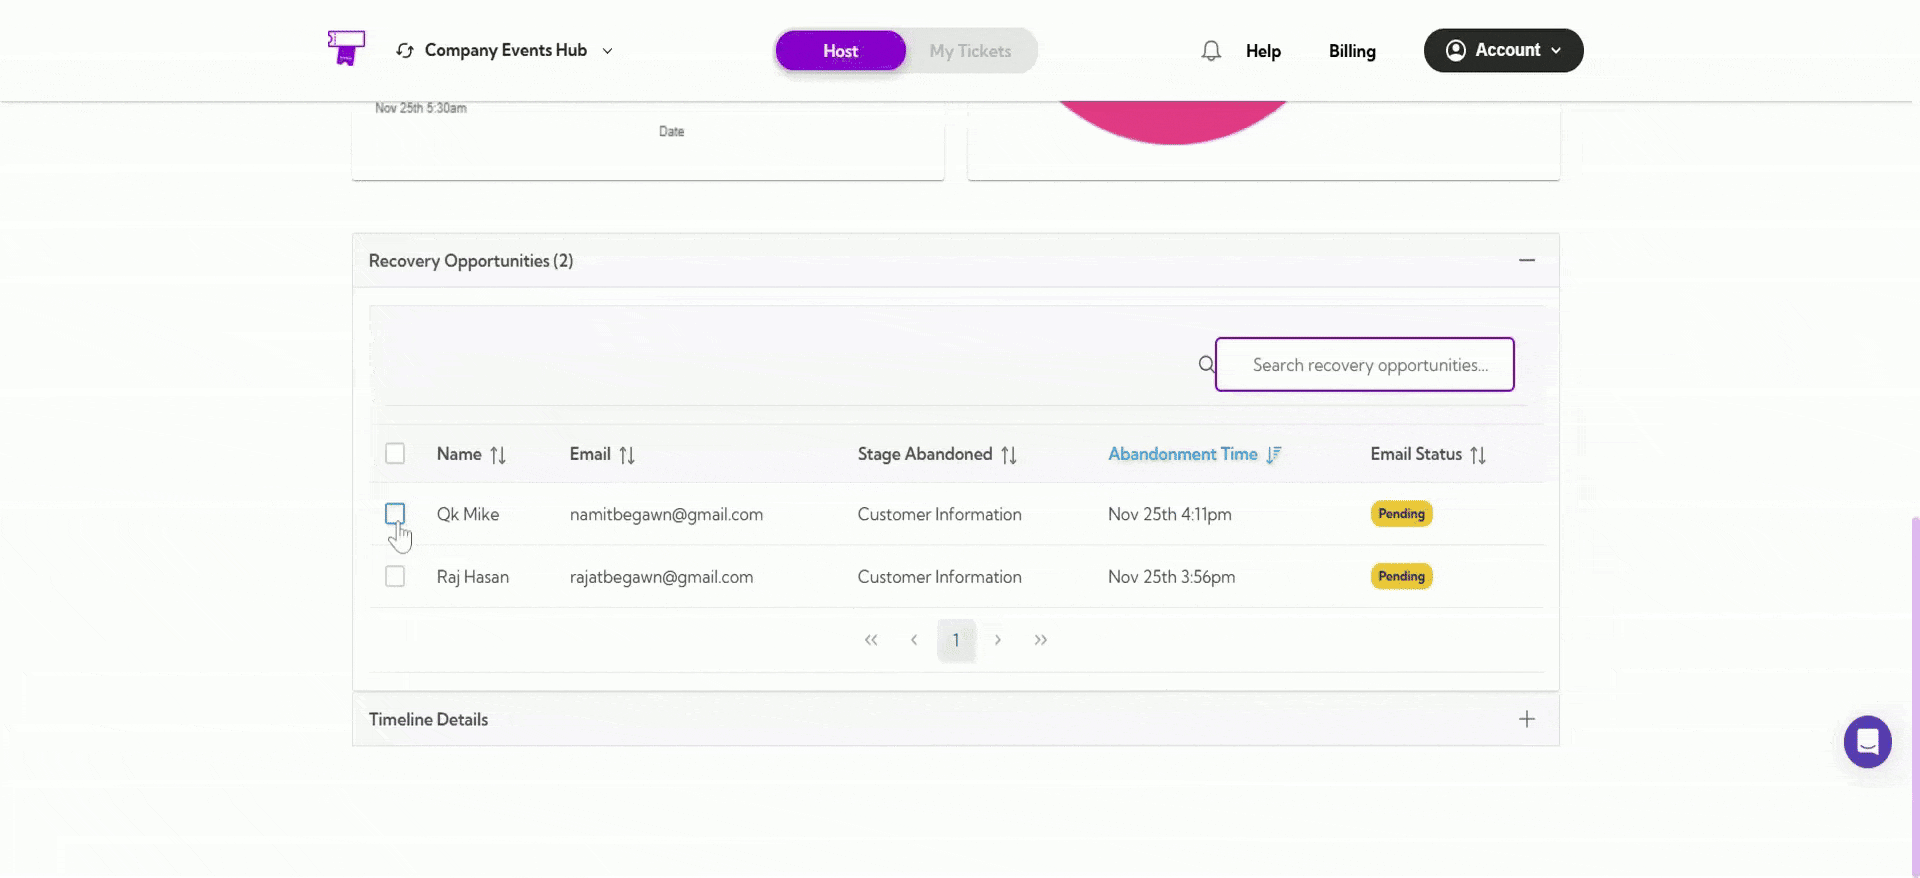The image size is (1920, 878).
Task: Click the purple ticket logo icon
Action: pyautogui.click(x=346, y=48)
